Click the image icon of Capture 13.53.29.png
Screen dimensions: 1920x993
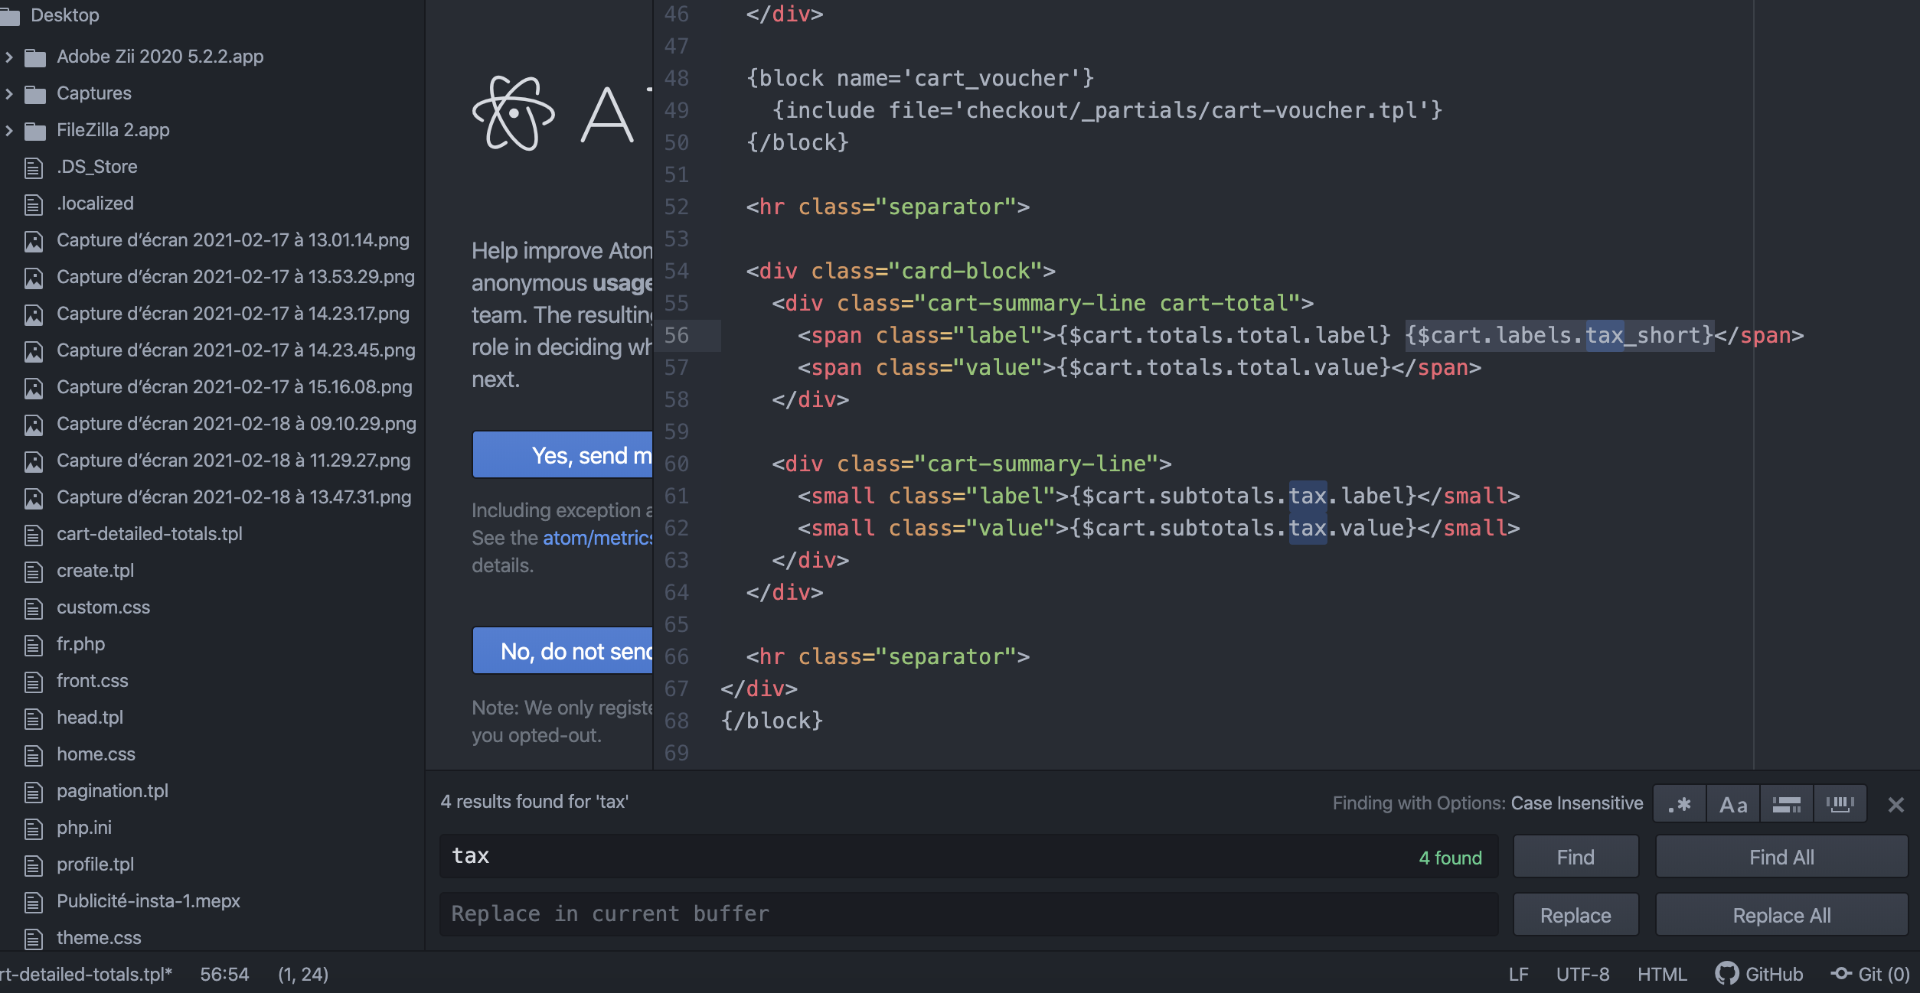pyautogui.click(x=34, y=277)
